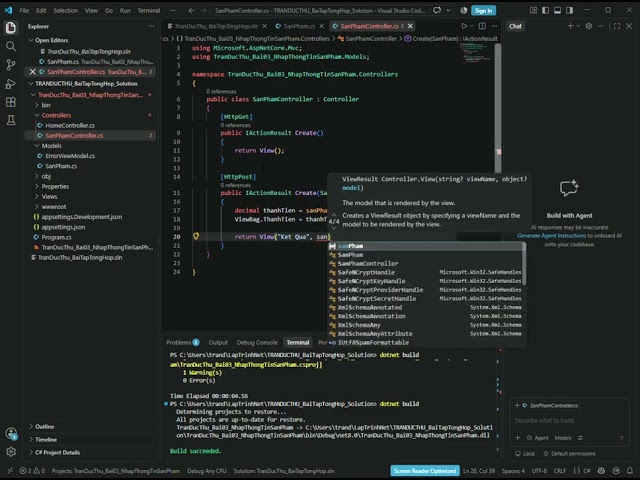Collapse the Models folder
The width and height of the screenshot is (640, 480).
[51, 146]
